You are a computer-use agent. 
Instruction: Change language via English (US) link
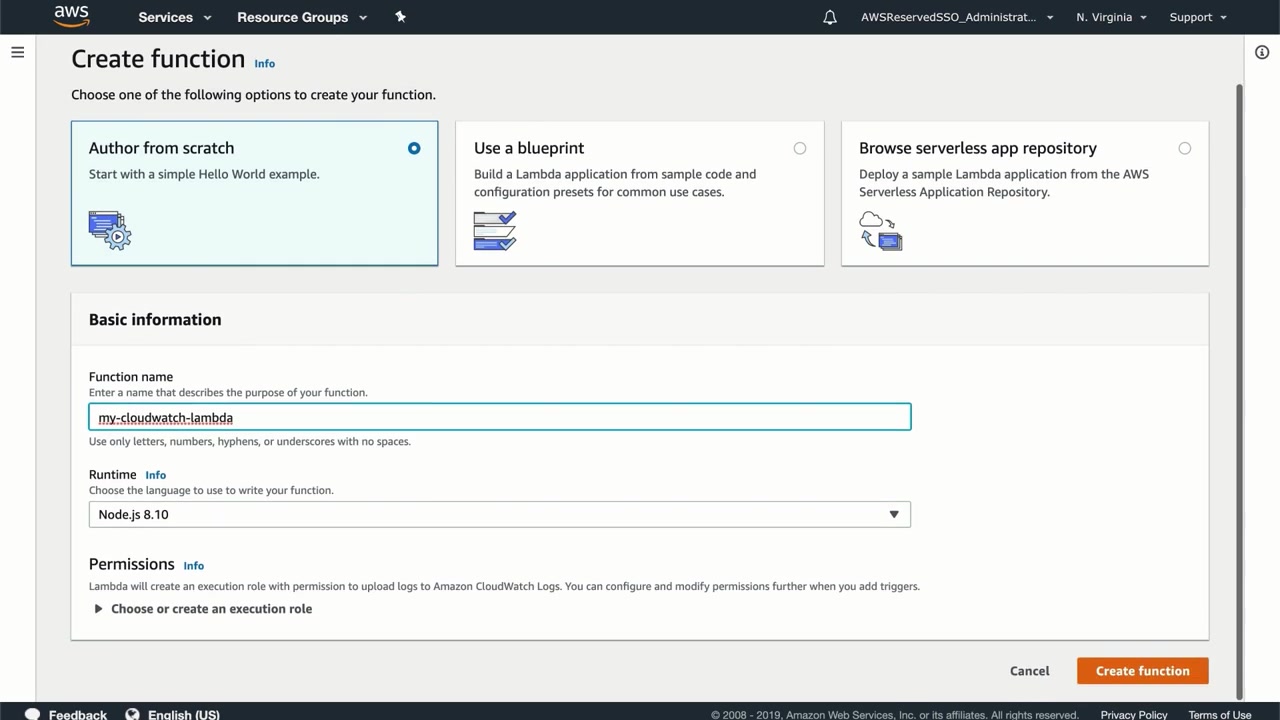tap(184, 715)
